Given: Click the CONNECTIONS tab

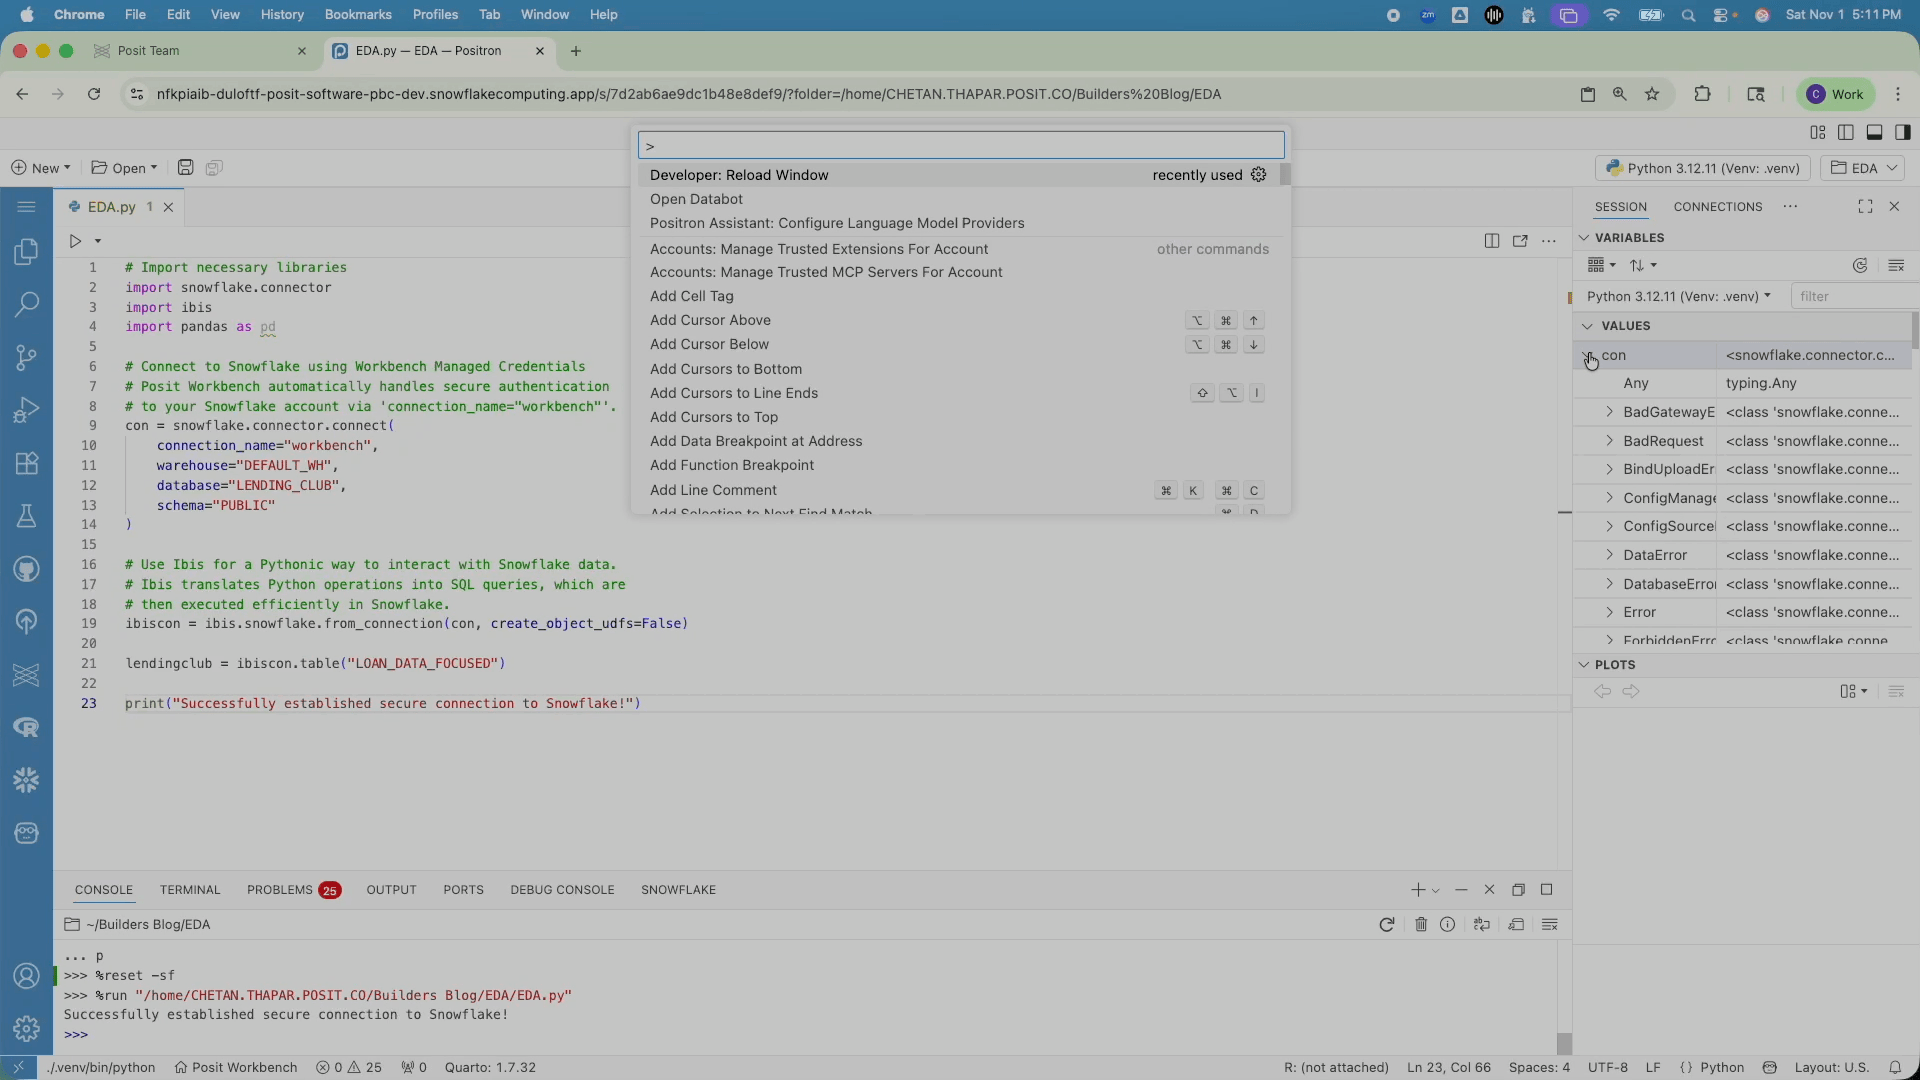Looking at the screenshot, I should click(x=1717, y=207).
